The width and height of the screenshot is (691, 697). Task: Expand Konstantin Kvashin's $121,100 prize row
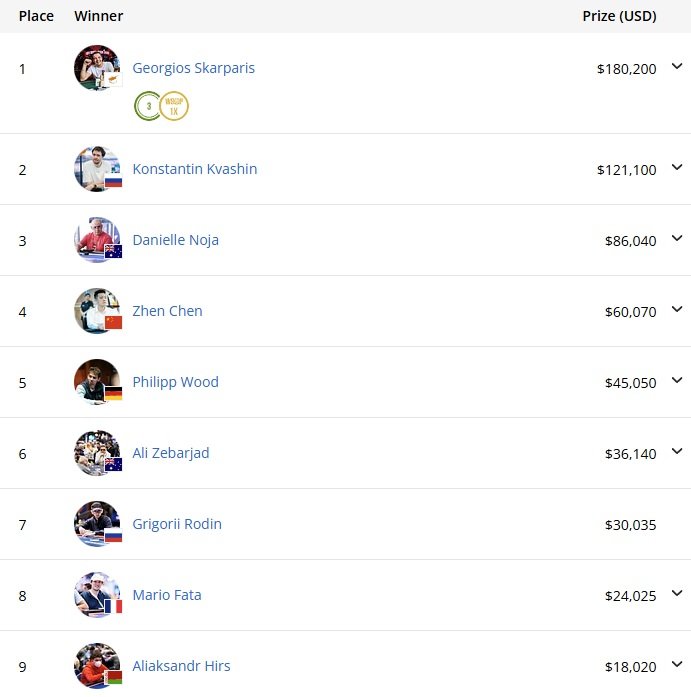click(677, 168)
